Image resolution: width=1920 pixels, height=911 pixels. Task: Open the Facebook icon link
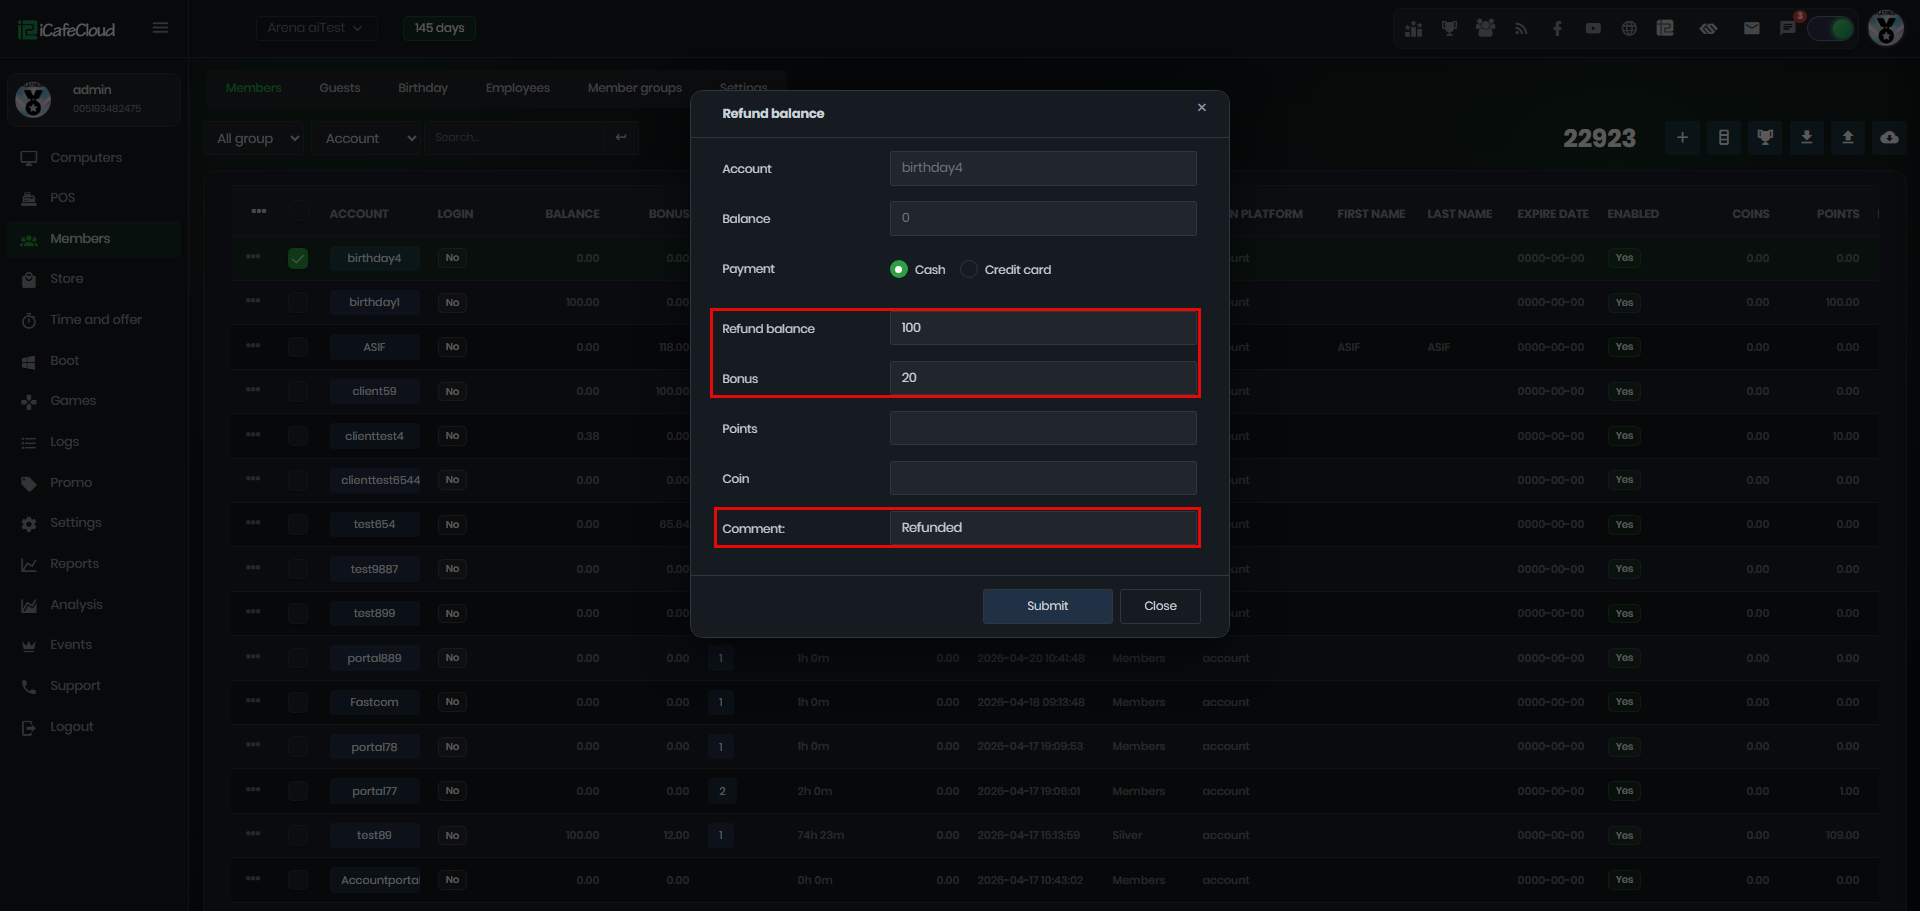point(1557,28)
